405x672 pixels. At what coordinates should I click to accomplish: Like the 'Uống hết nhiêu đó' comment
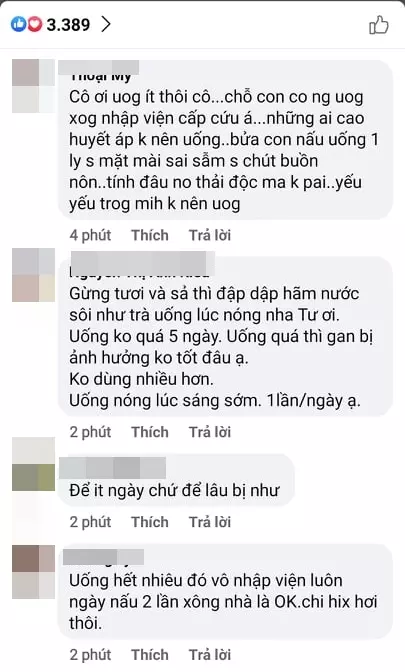pos(150,655)
